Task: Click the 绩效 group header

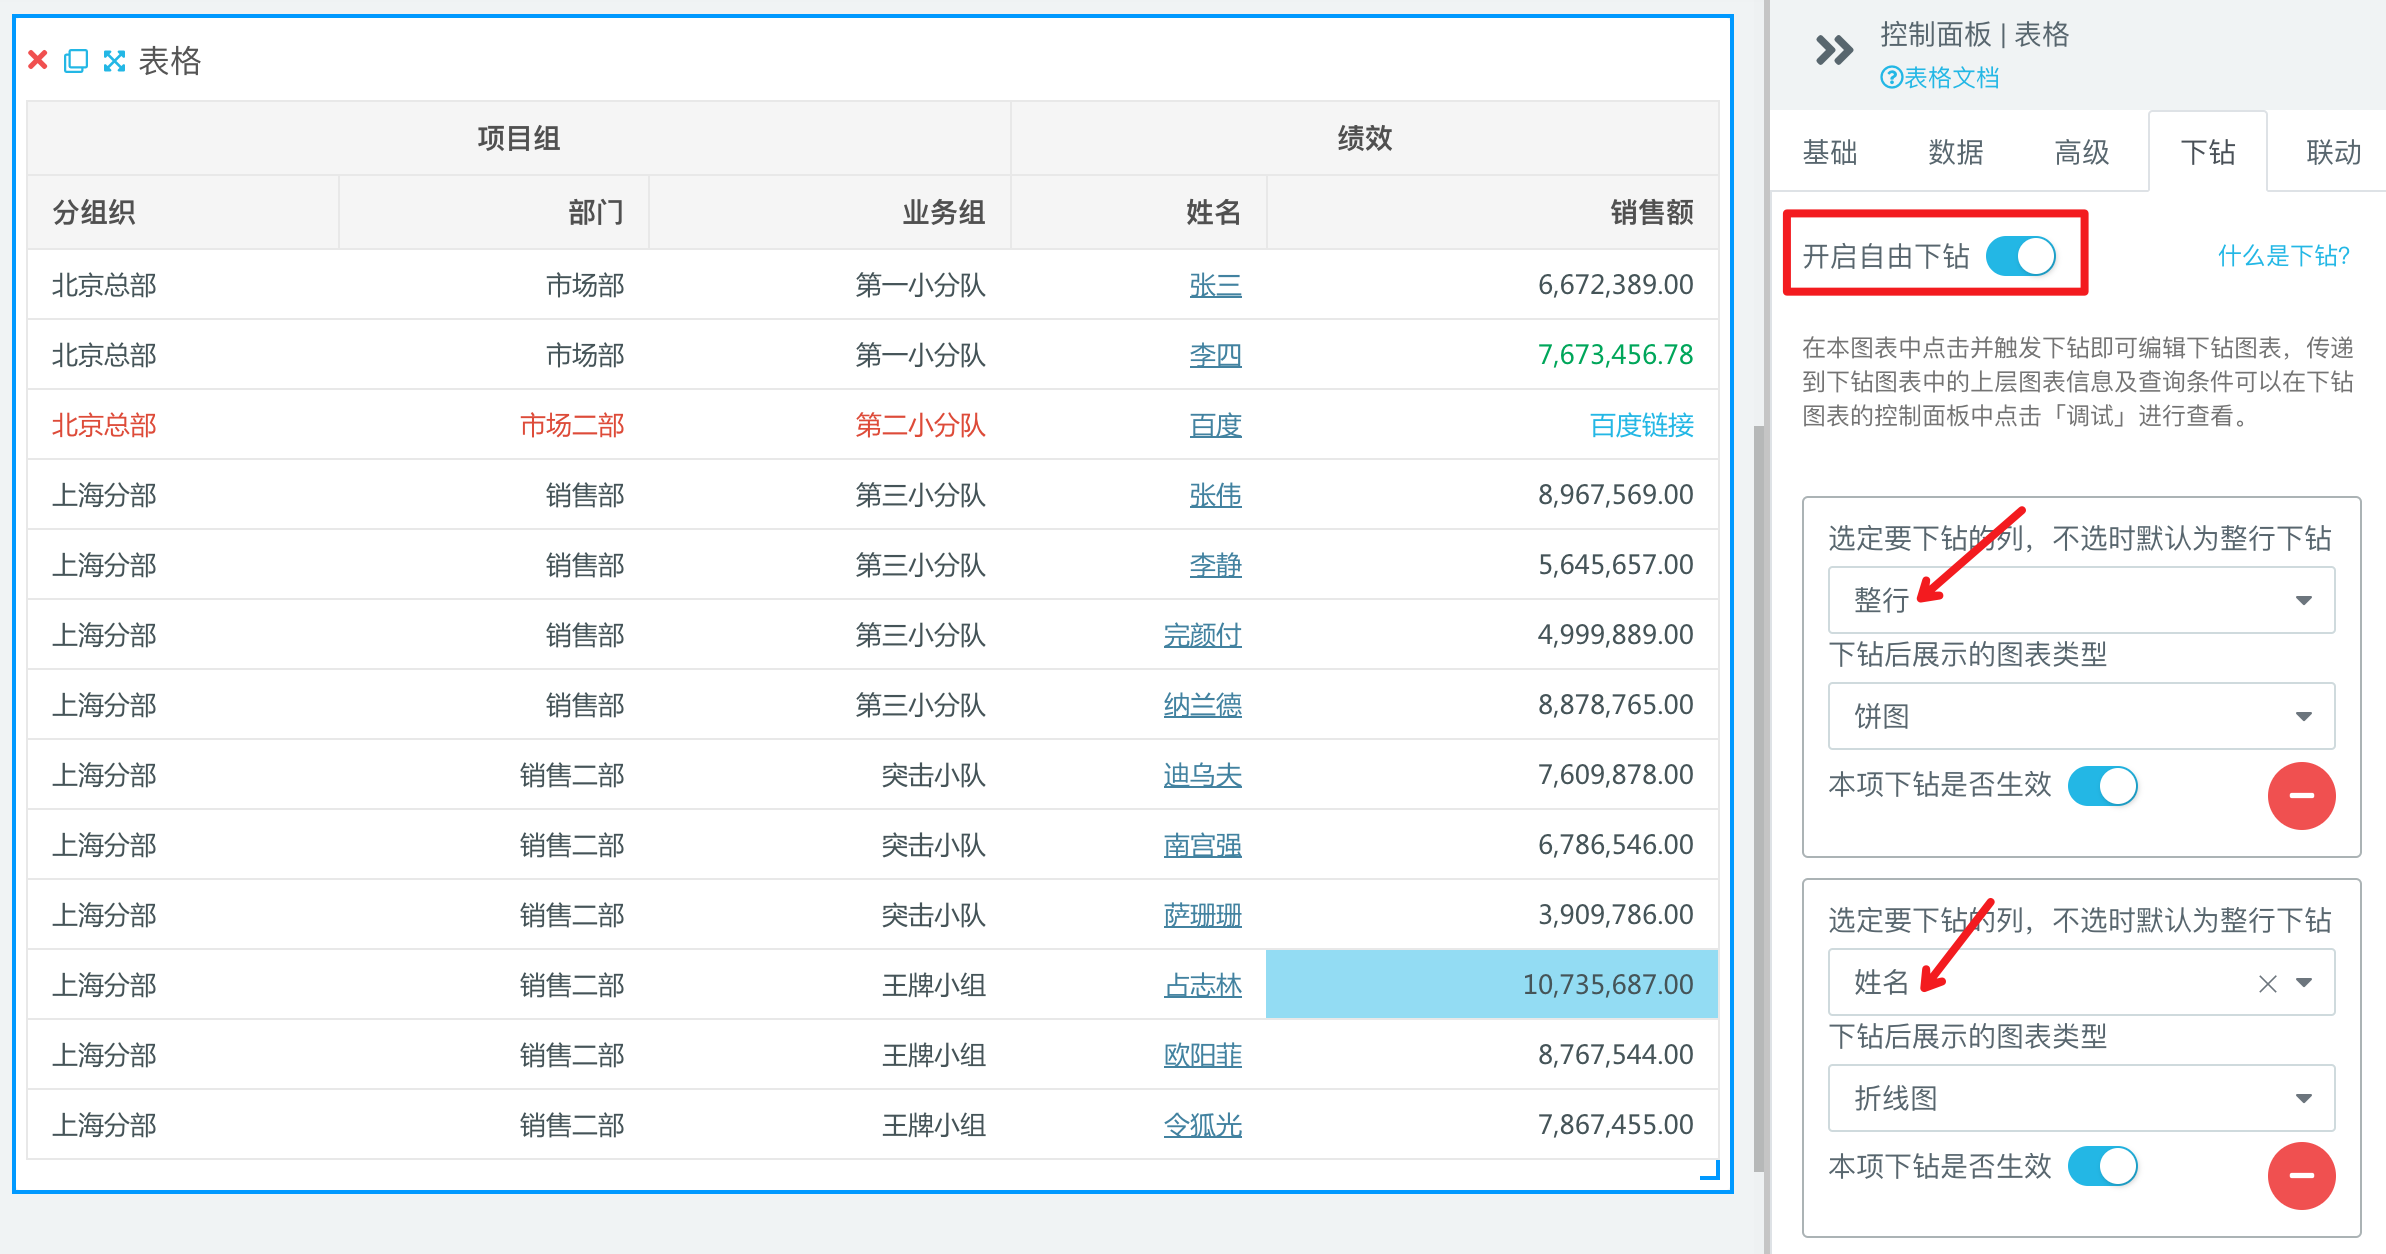Action: click(x=1365, y=138)
